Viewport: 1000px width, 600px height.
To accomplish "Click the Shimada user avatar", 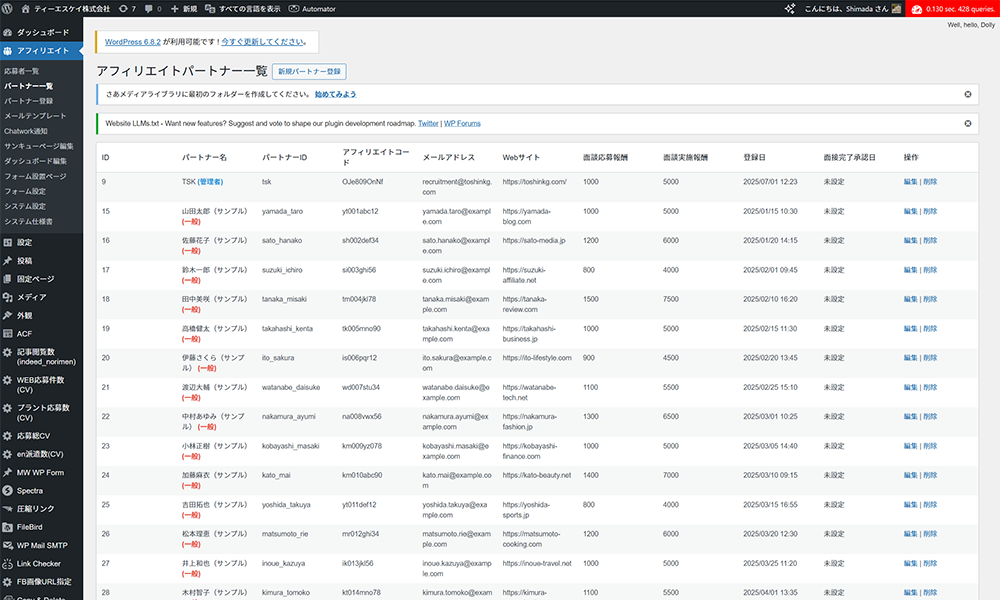I will tap(897, 9).
